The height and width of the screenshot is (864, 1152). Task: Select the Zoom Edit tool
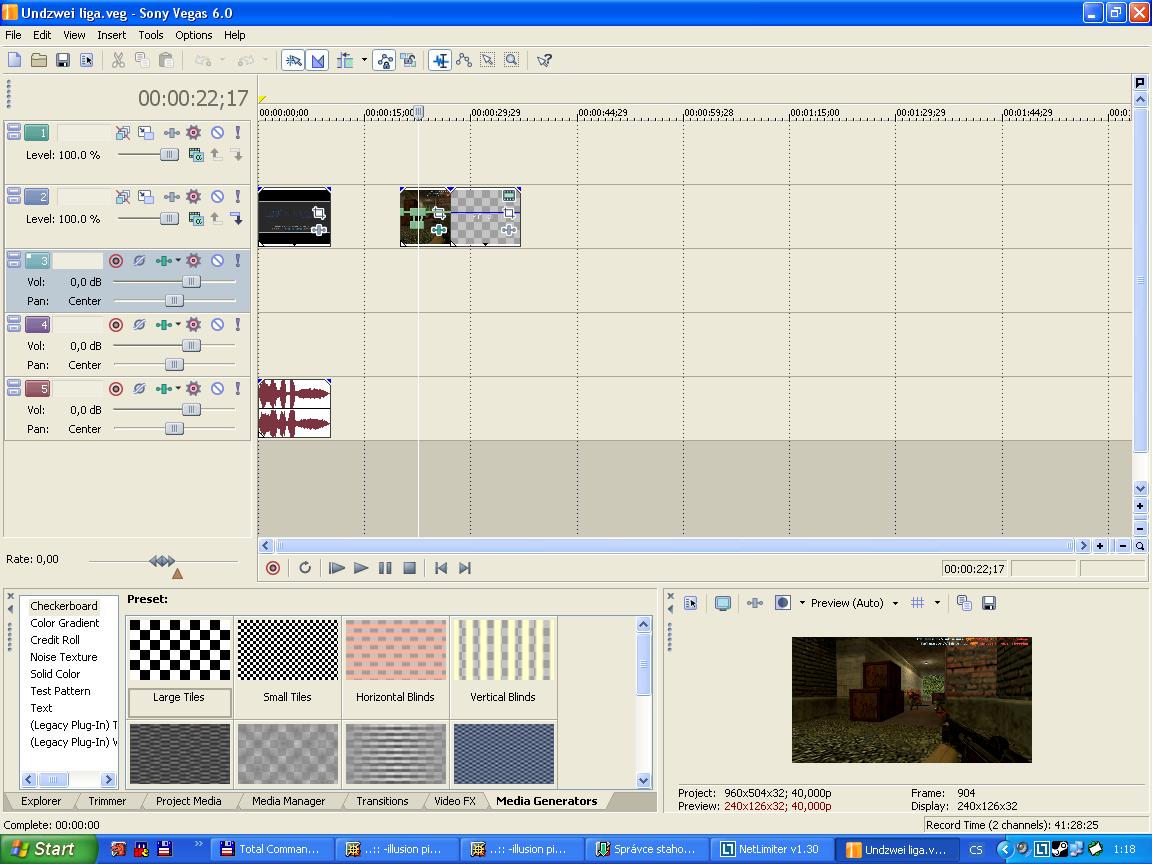pyautogui.click(x=511, y=60)
